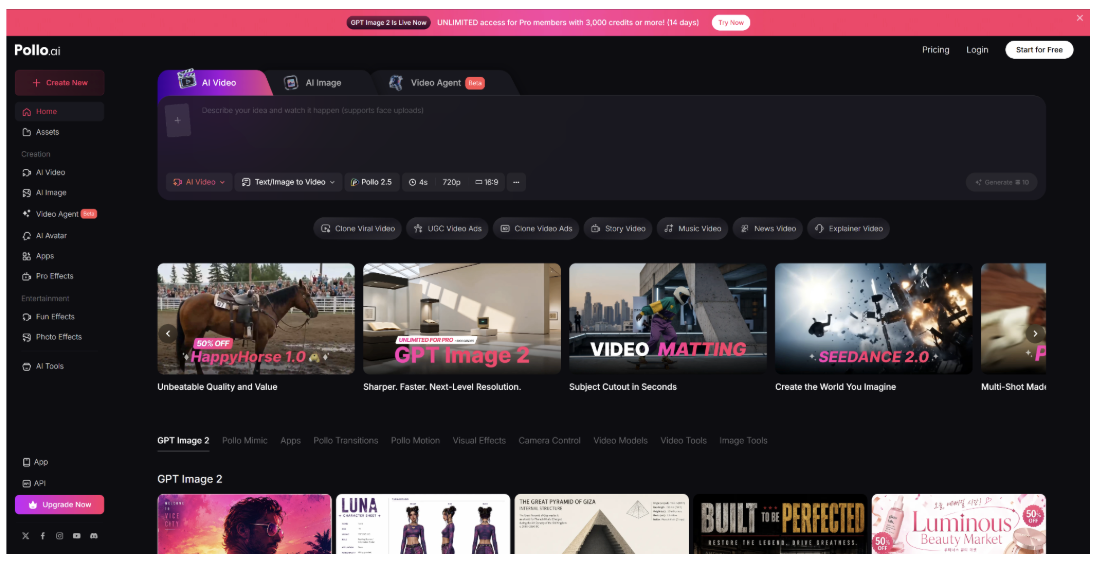Choose the Music Video chip

tap(693, 229)
